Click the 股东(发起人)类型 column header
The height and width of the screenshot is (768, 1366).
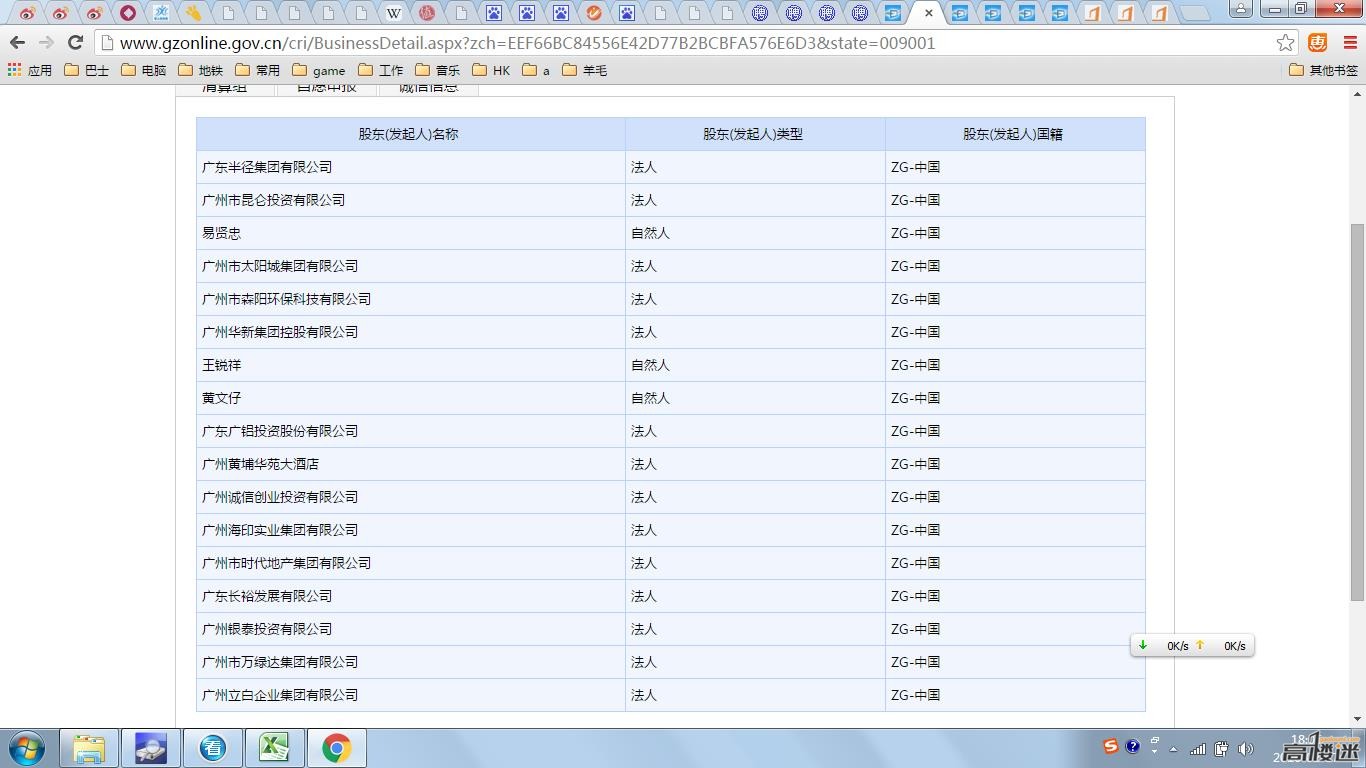click(x=753, y=134)
